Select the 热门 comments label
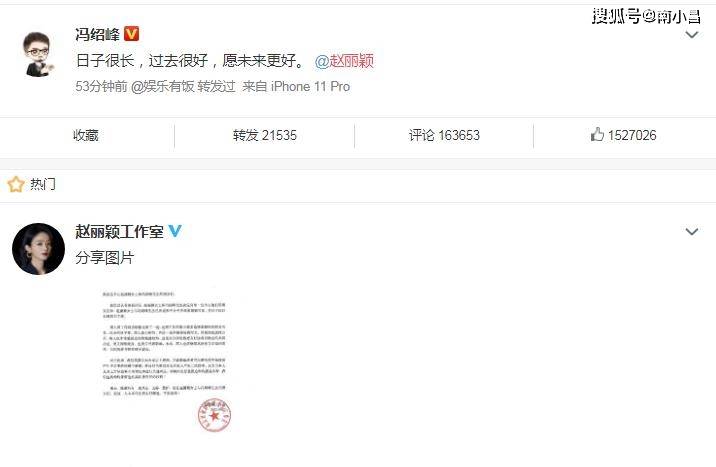Screen dimensions: 716x467 pos(43,184)
